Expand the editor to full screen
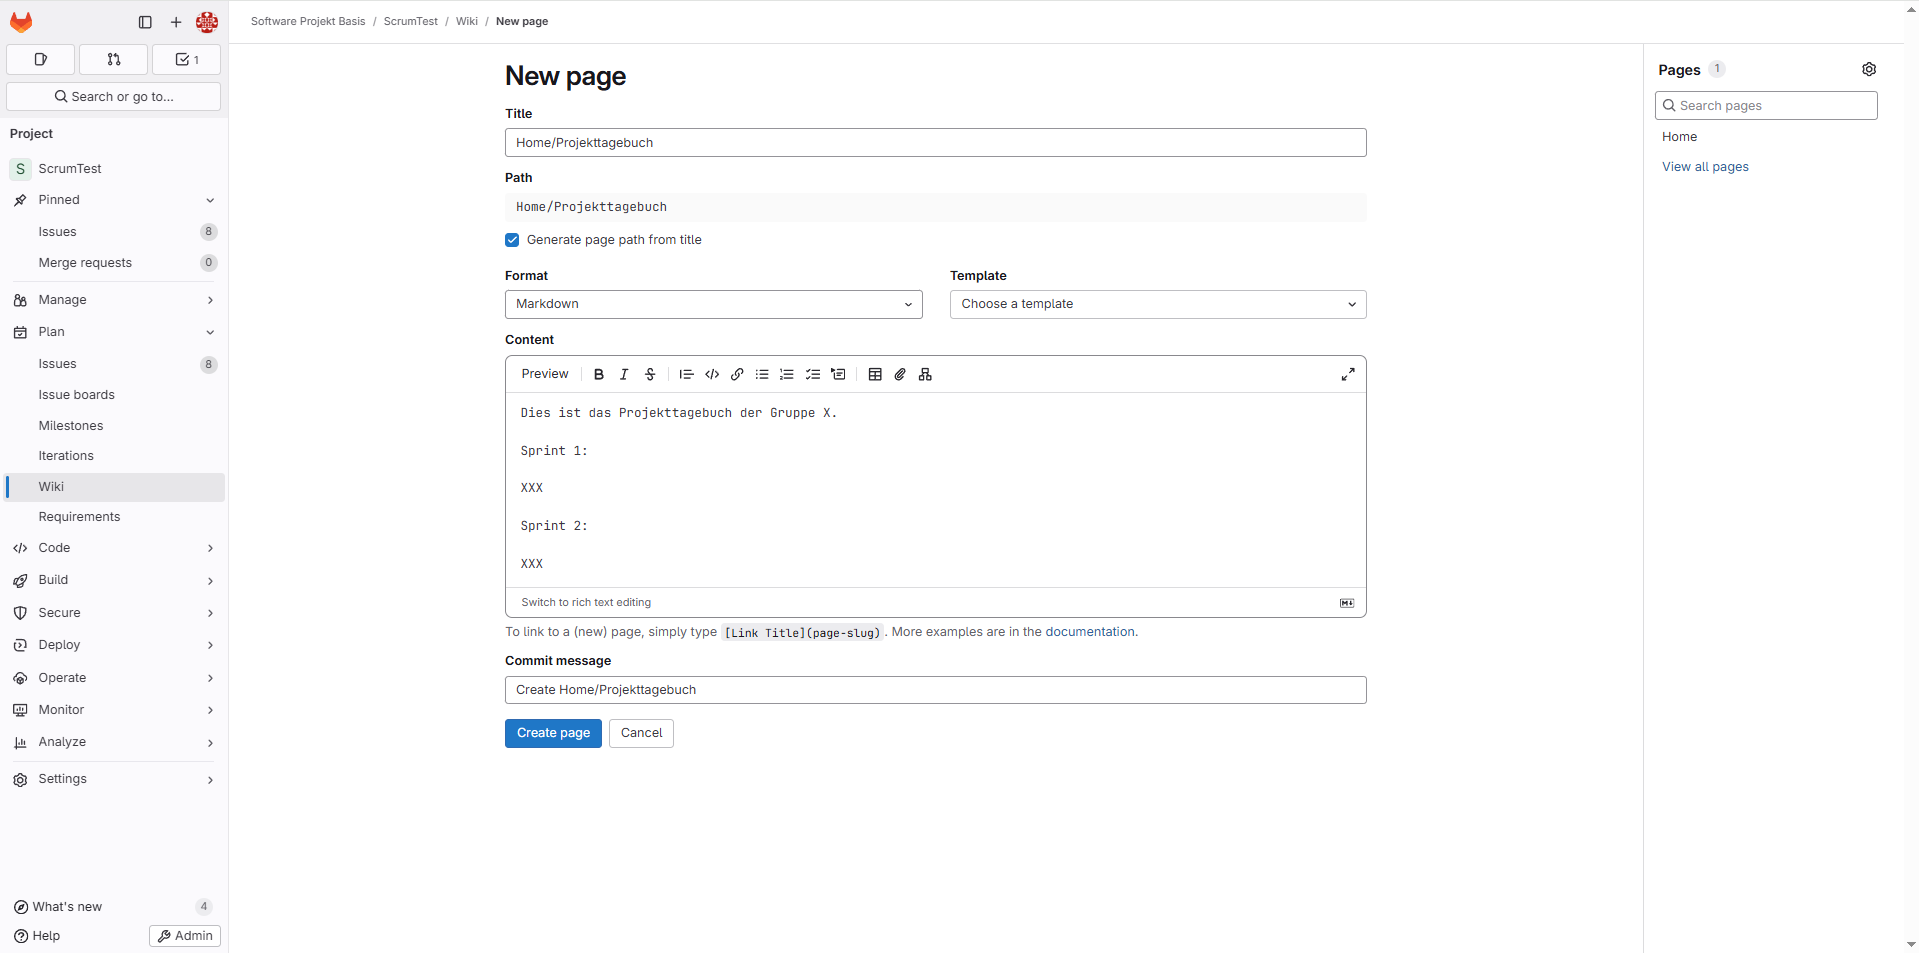Screen dimensions: 1919x953 click(x=1348, y=374)
